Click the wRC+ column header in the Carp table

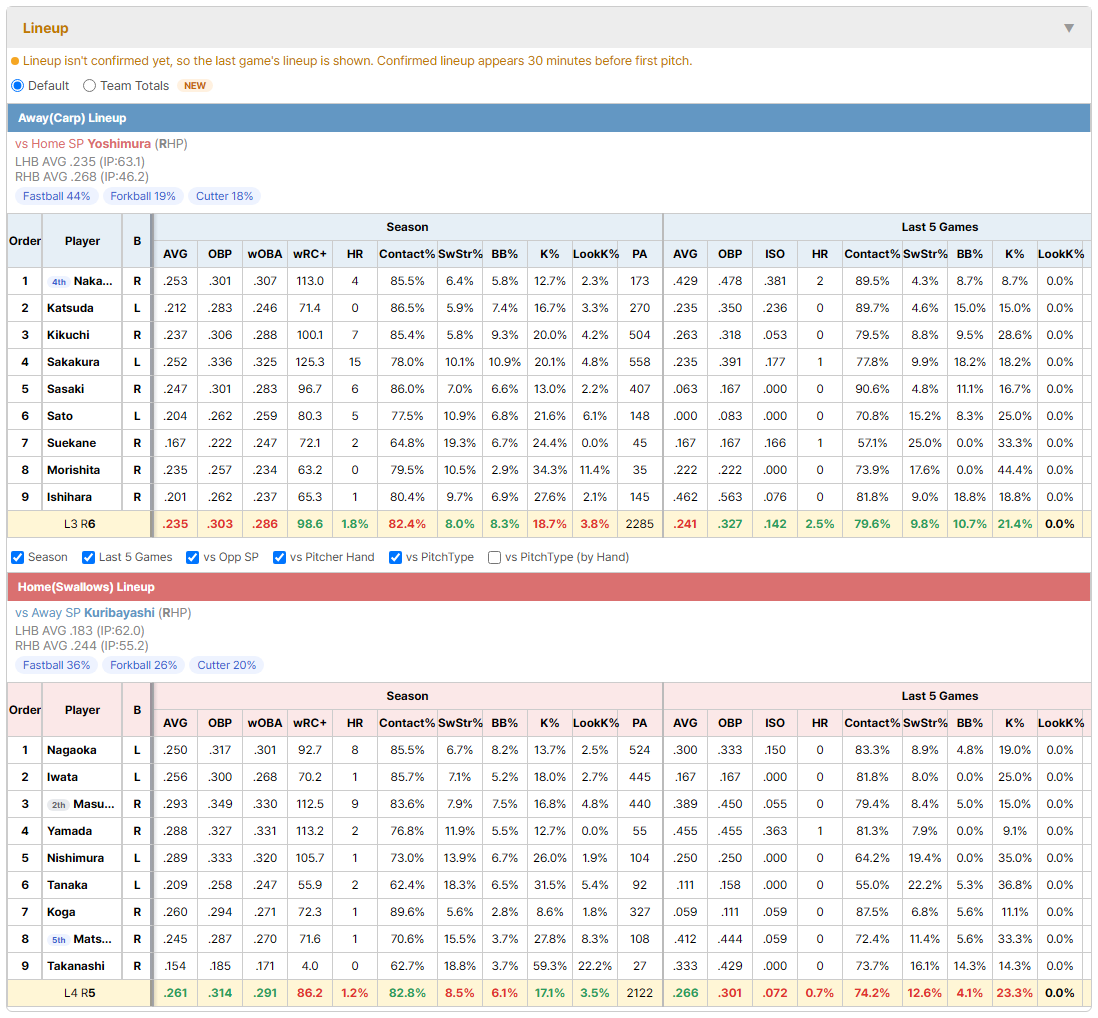[x=310, y=254]
